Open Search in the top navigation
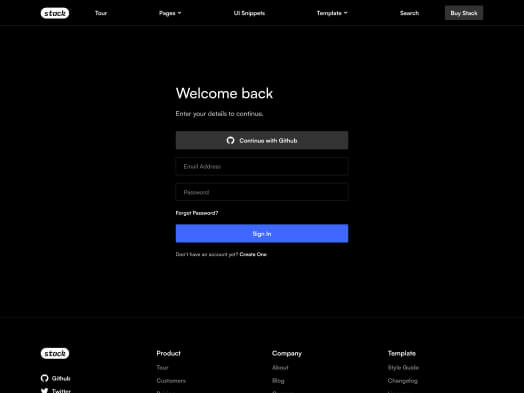The width and height of the screenshot is (524, 393). [409, 13]
